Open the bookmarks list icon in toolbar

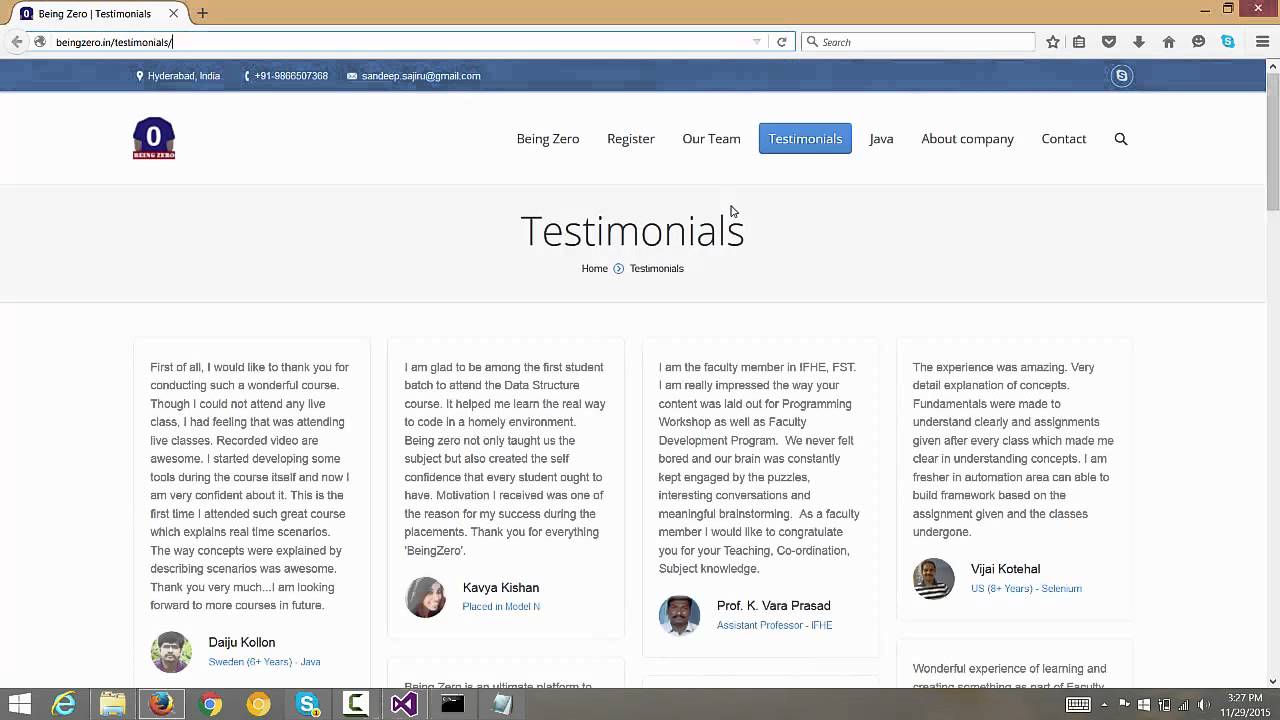tap(1079, 42)
